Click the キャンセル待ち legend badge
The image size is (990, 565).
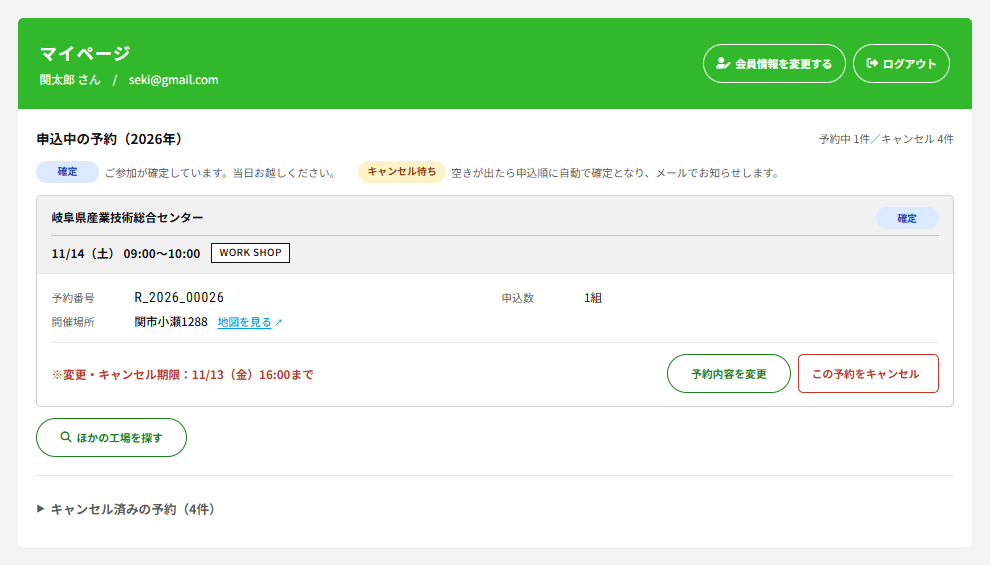point(402,172)
